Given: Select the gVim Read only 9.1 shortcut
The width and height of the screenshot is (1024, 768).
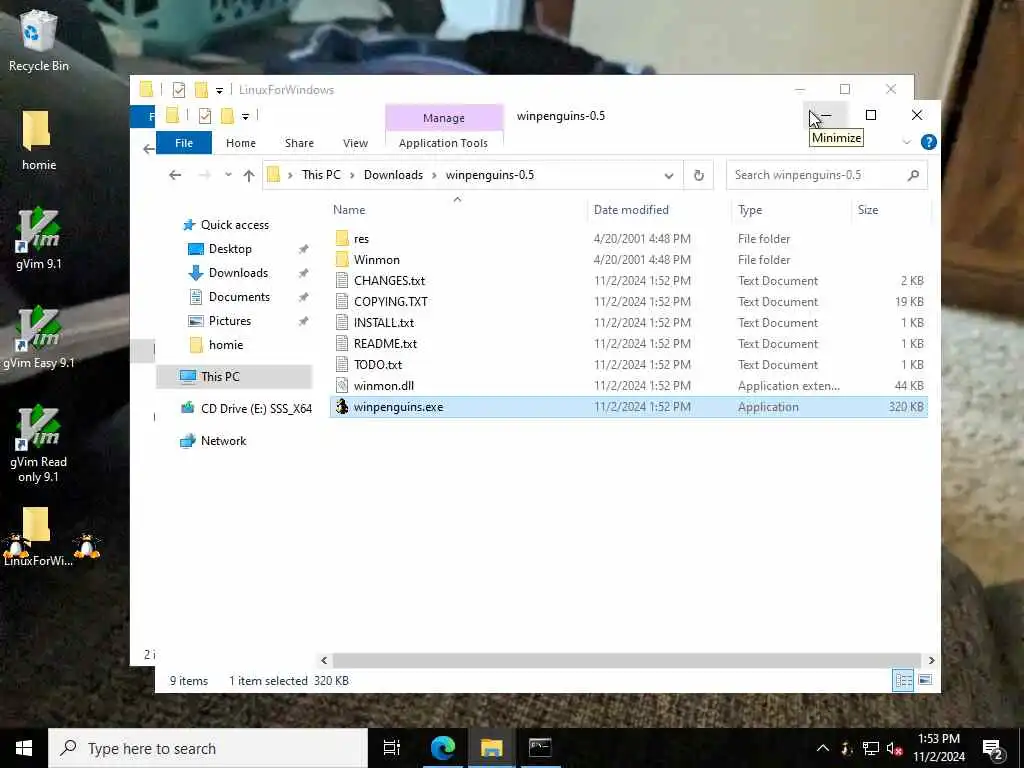Looking at the screenshot, I should click(x=39, y=444).
